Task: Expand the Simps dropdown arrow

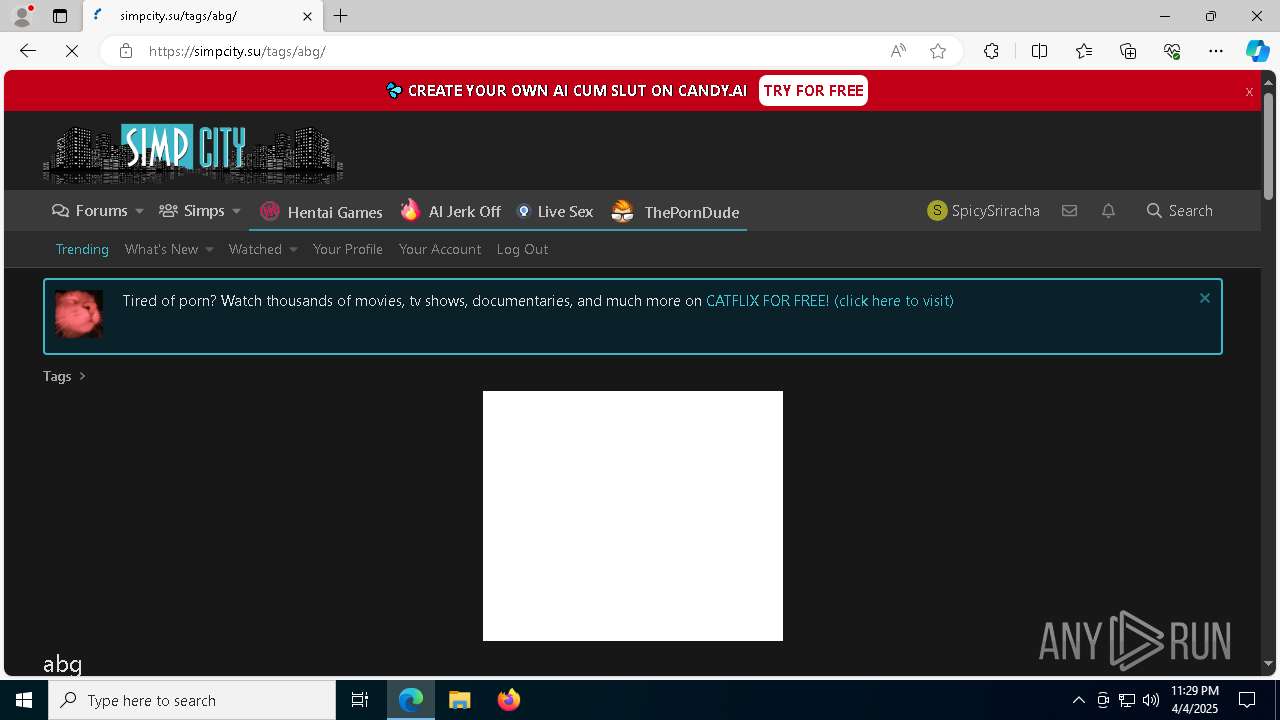Action: (236, 211)
